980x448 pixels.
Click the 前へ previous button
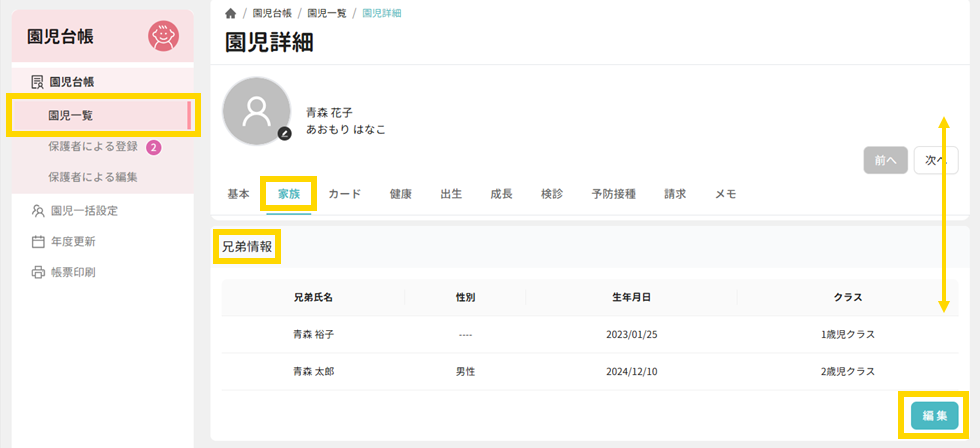885,160
